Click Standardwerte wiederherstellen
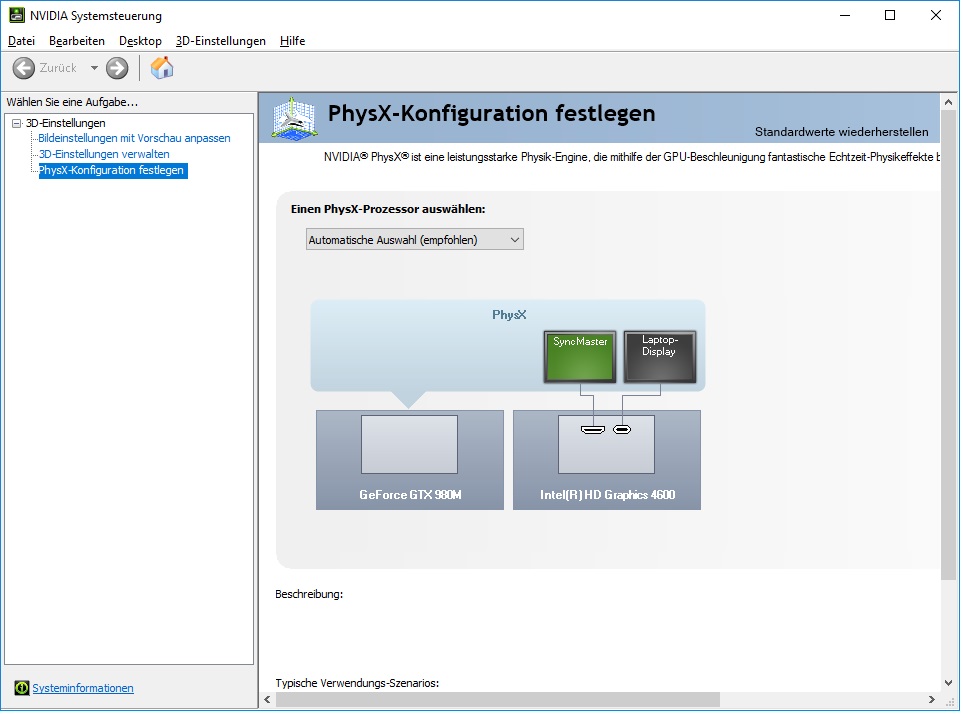Viewport: 963px width, 714px height. click(x=841, y=132)
